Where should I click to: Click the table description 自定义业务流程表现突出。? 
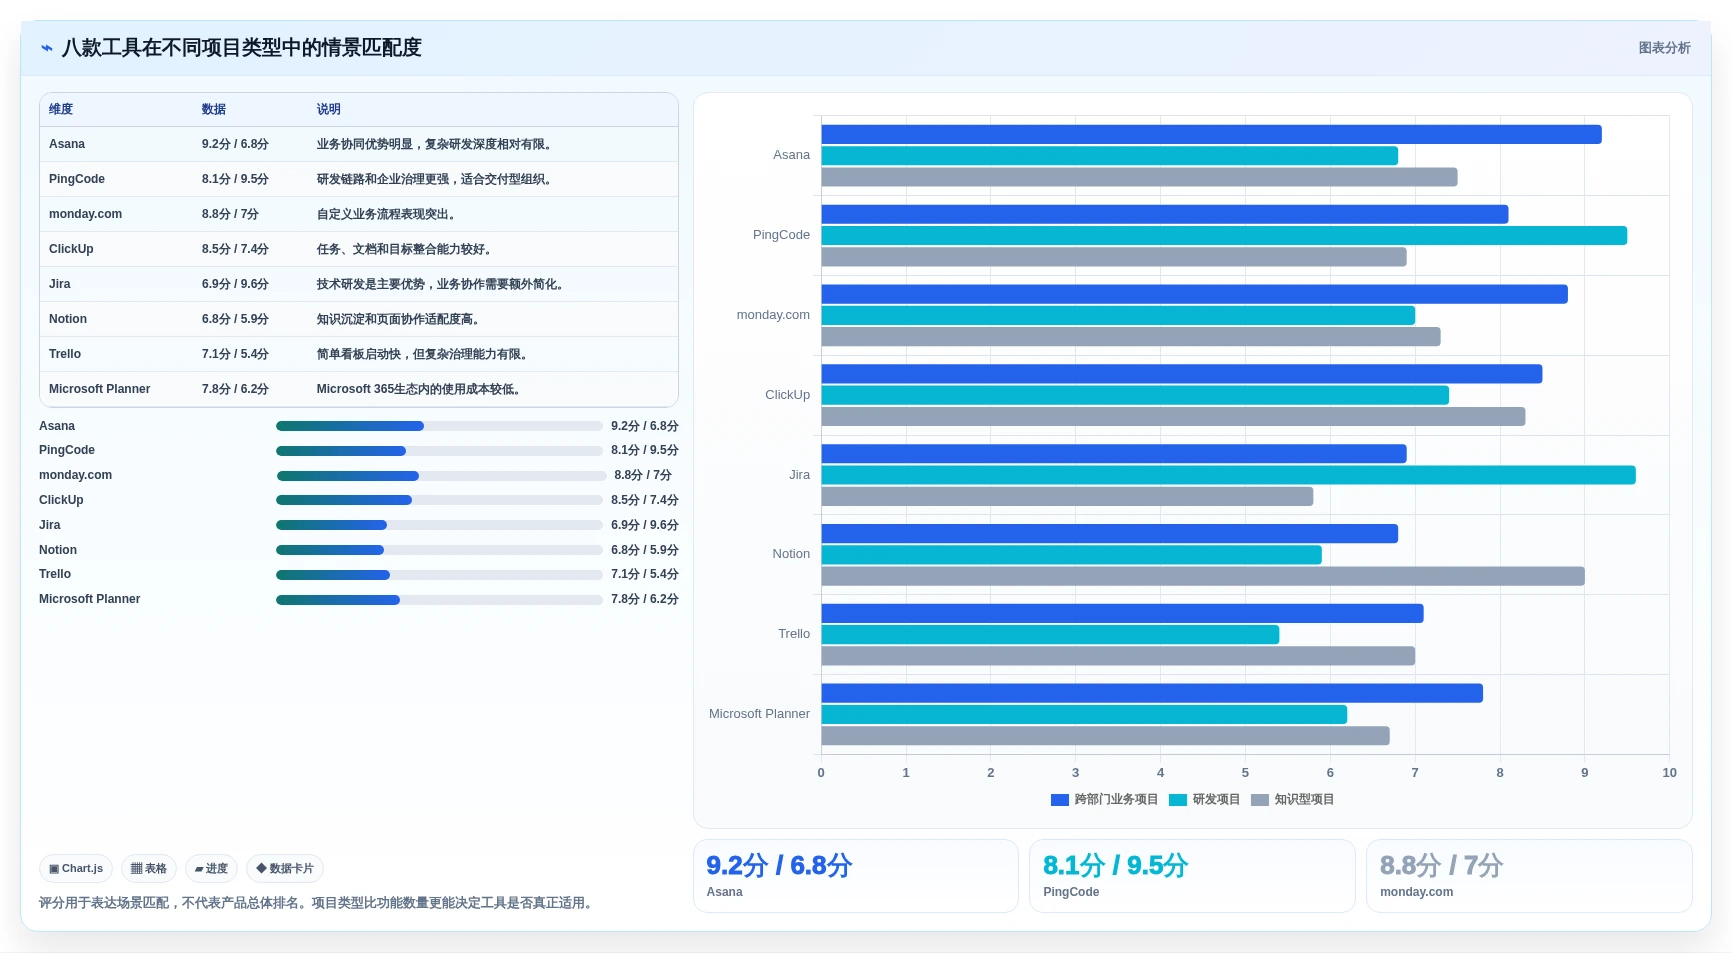(x=388, y=214)
